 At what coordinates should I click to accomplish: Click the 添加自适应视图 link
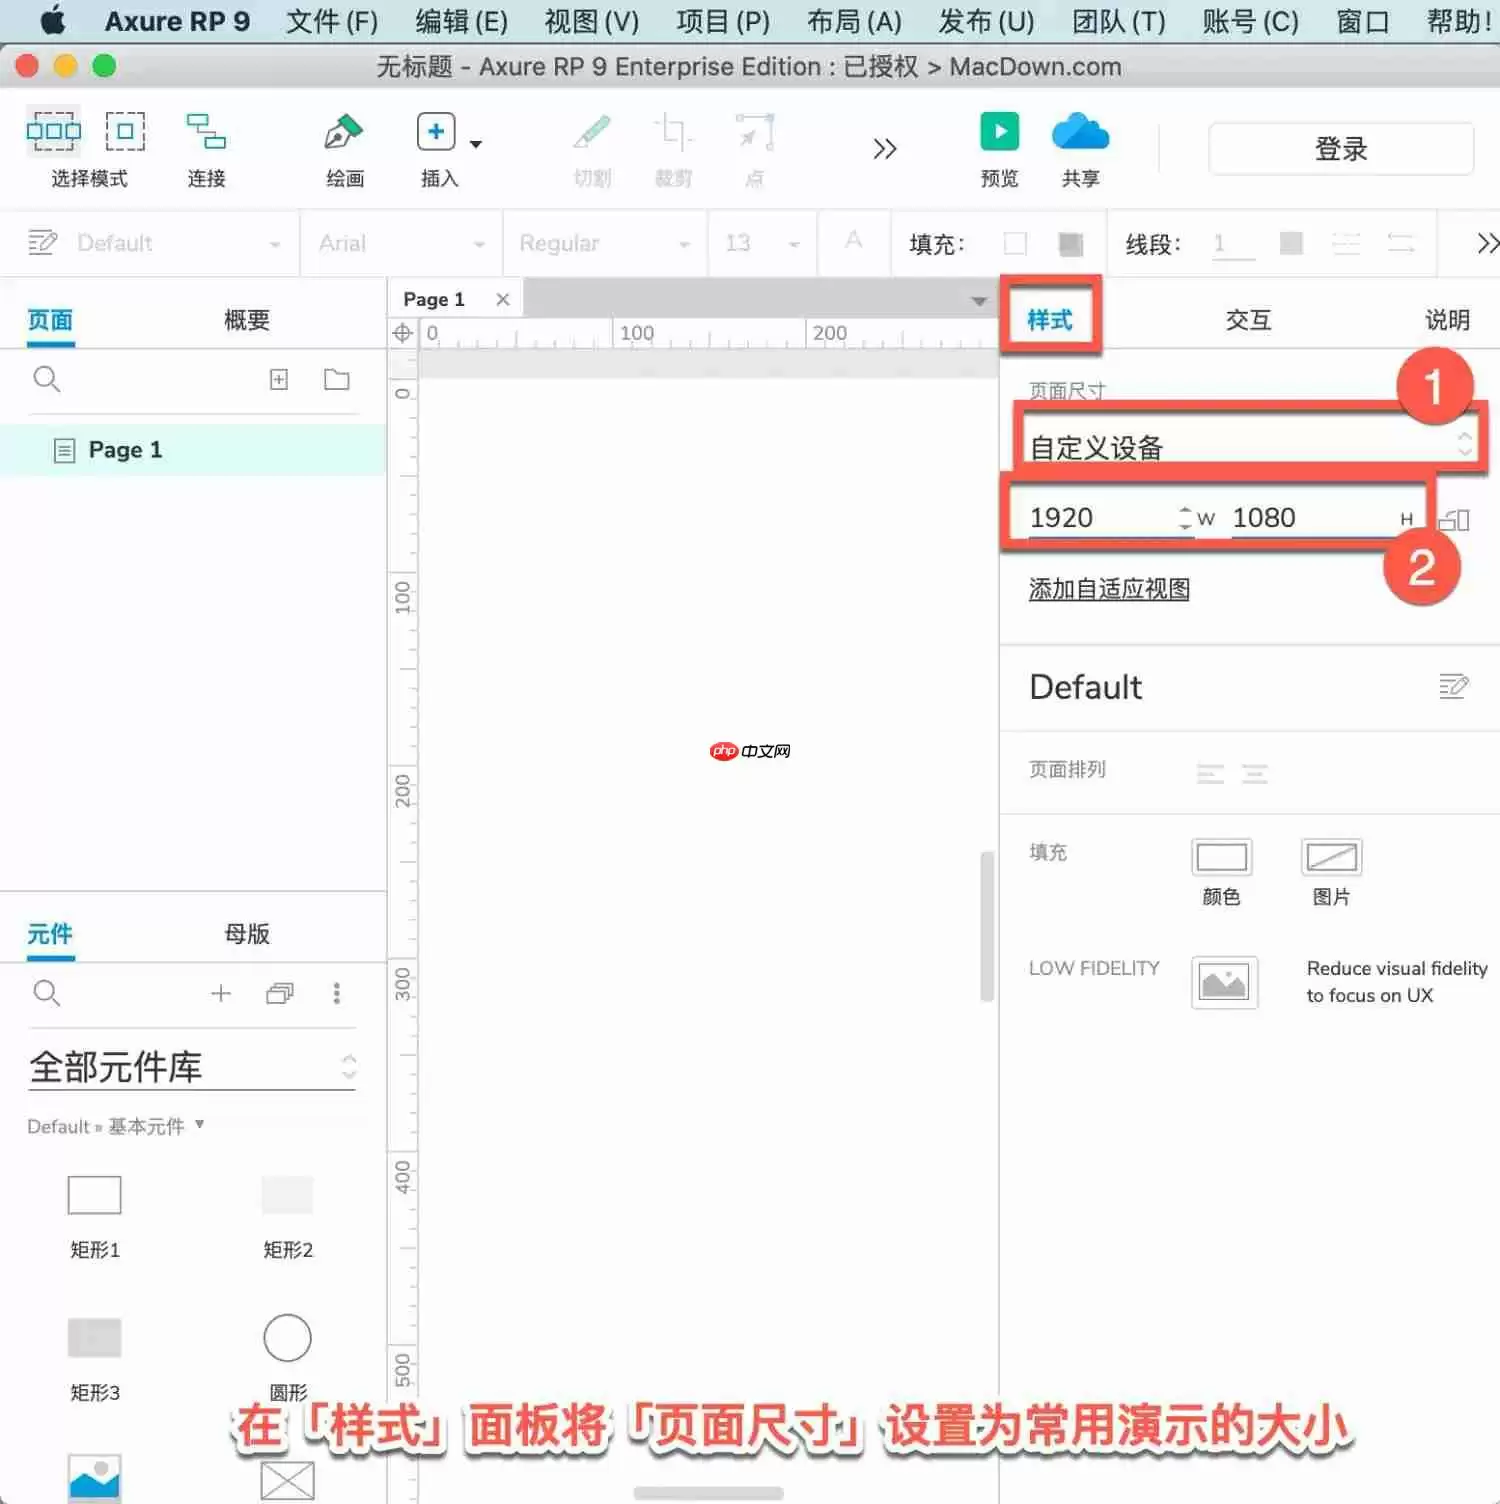pos(1108,589)
